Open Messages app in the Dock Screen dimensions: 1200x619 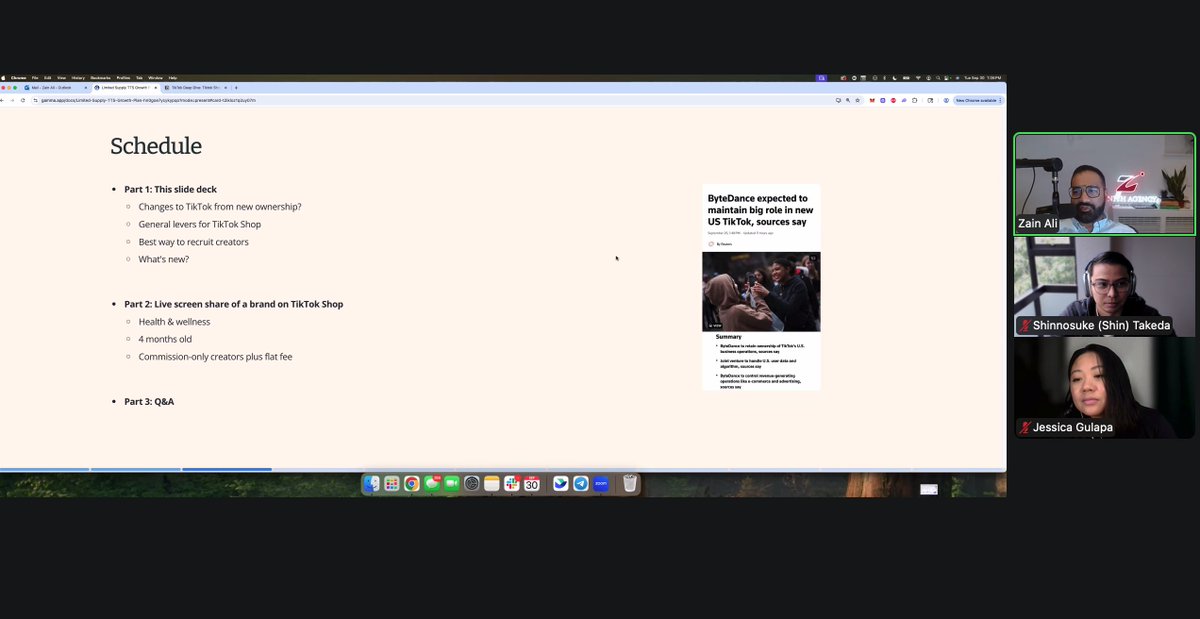click(432, 484)
